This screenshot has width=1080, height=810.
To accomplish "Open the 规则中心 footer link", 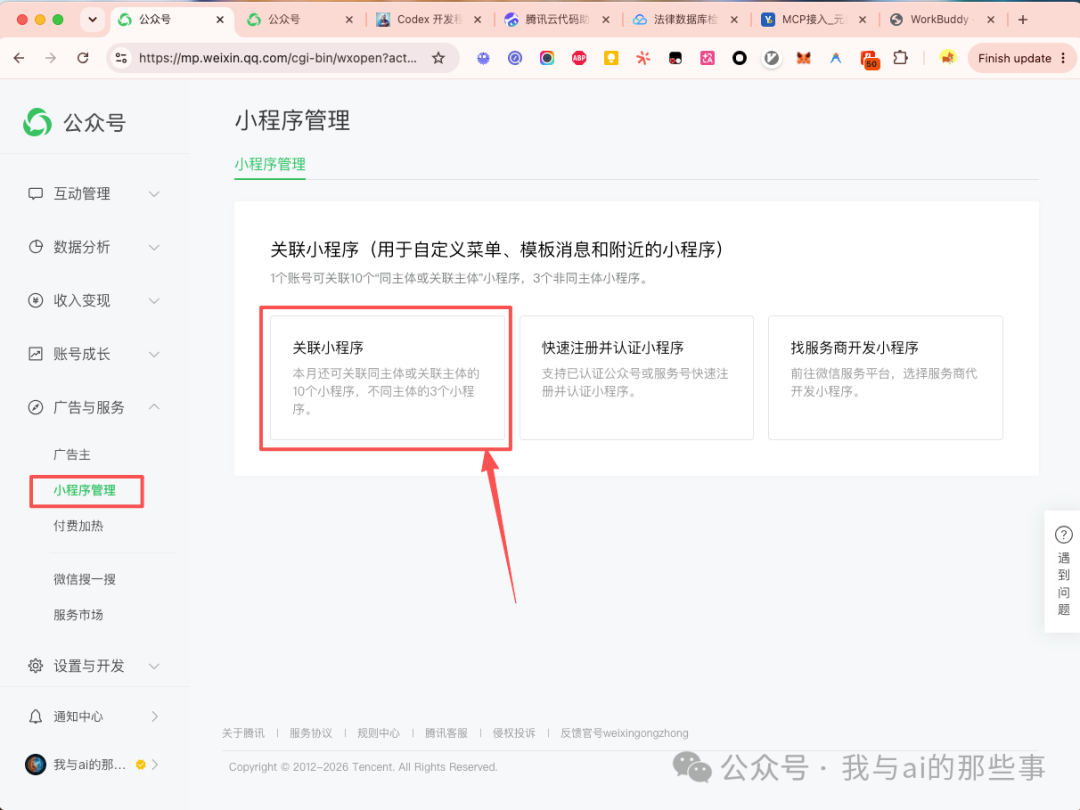I will pyautogui.click(x=378, y=733).
